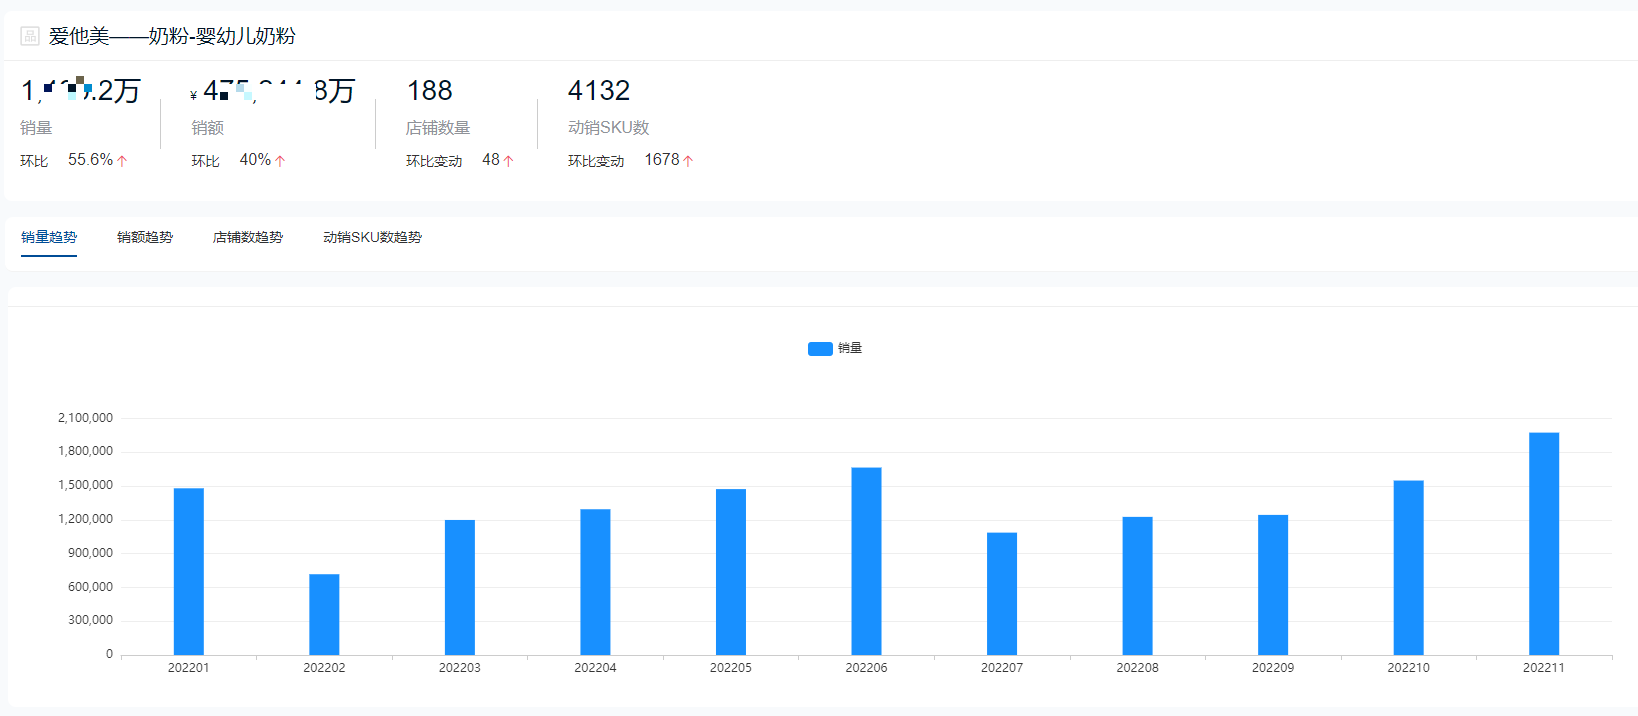Select the 202206 bar in chart
This screenshot has width=1638, height=716.
coord(866,561)
